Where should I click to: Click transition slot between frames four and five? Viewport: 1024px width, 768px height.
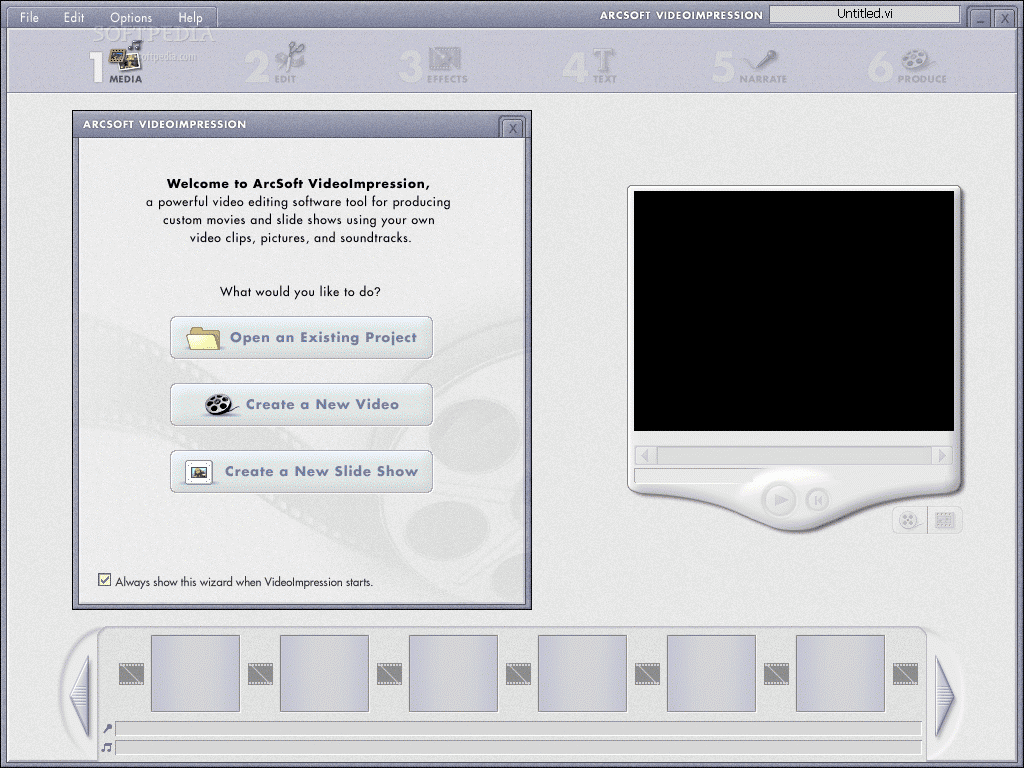pyautogui.click(x=647, y=674)
